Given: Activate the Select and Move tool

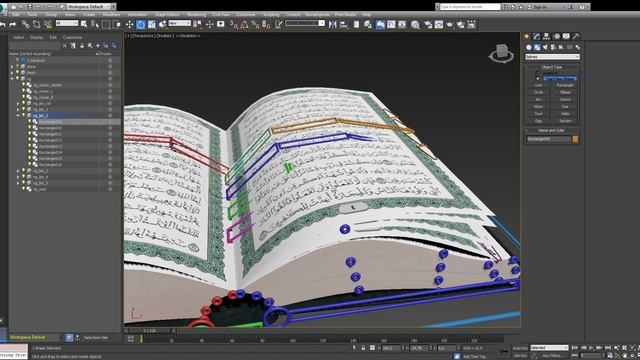Looking at the screenshot, I should [129, 25].
